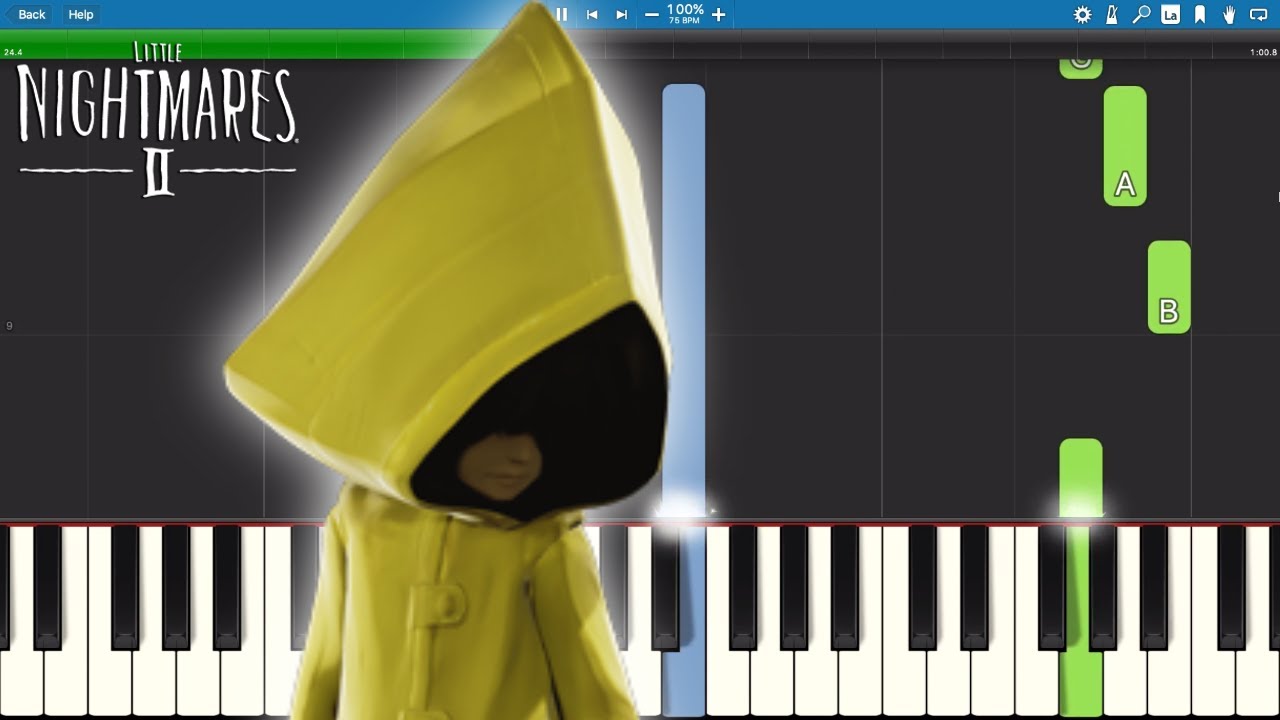Click the falling green note labeled B
Image resolution: width=1280 pixels, height=720 pixels.
click(1169, 287)
